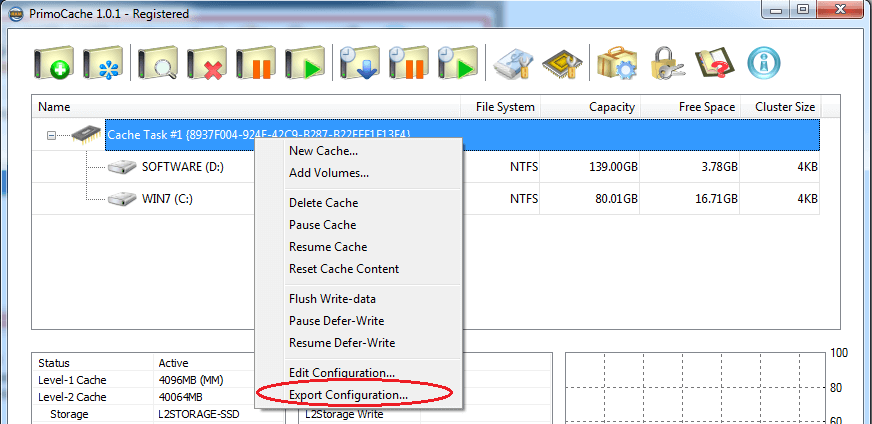Viewport: 872px width, 424px height.
Task: Sort by the File System column header
Action: pyautogui.click(x=501, y=107)
